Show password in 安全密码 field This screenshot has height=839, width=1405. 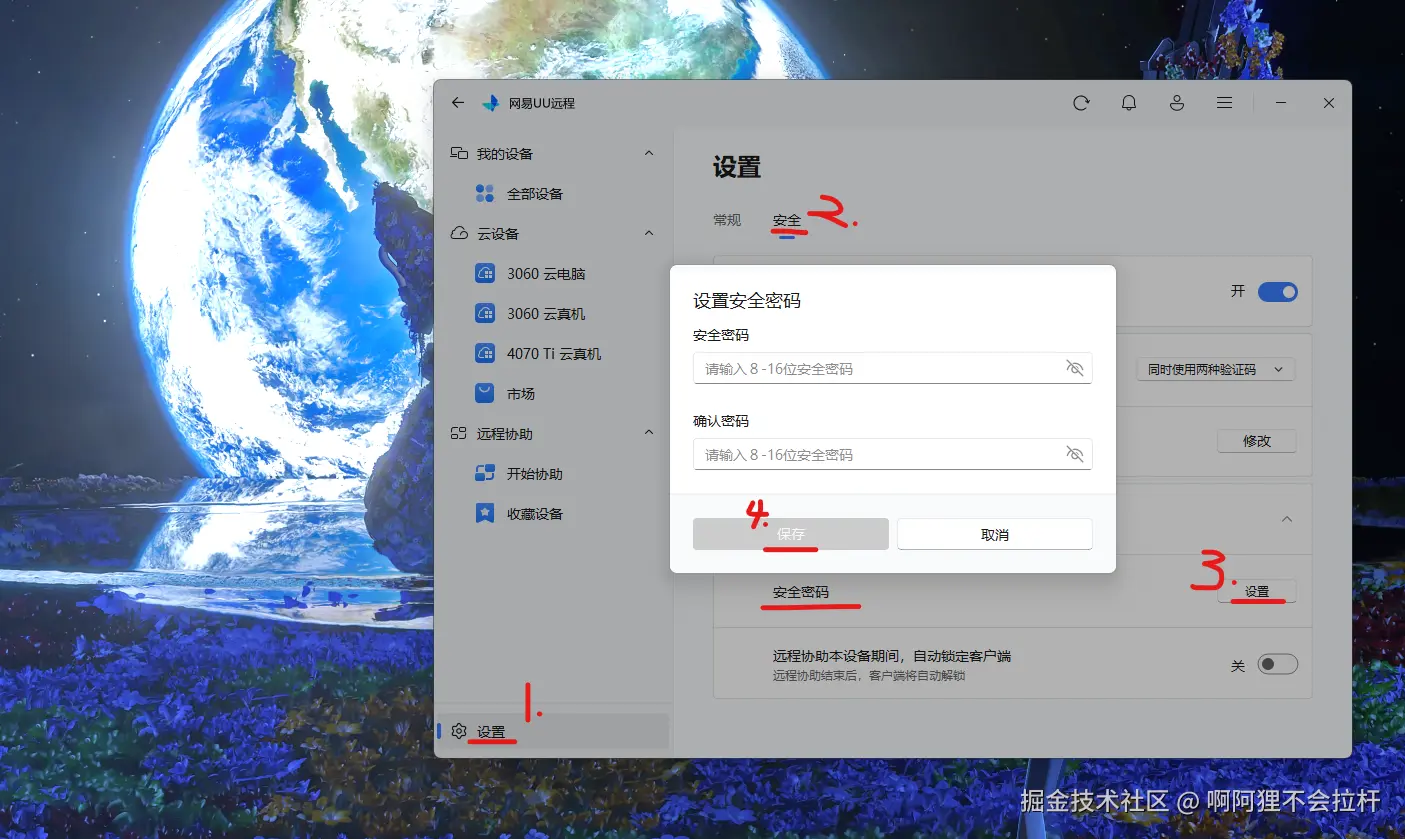click(x=1075, y=368)
